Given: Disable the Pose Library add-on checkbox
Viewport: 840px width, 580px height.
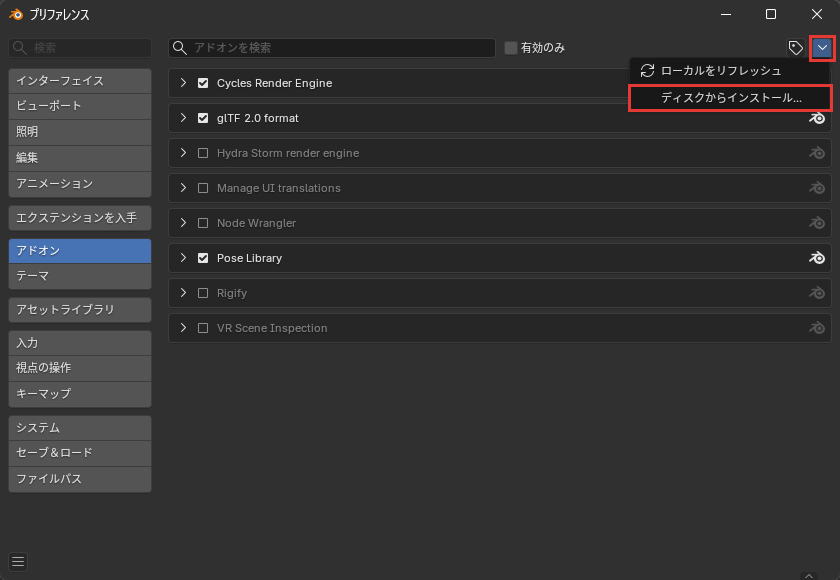Looking at the screenshot, I should (203, 258).
